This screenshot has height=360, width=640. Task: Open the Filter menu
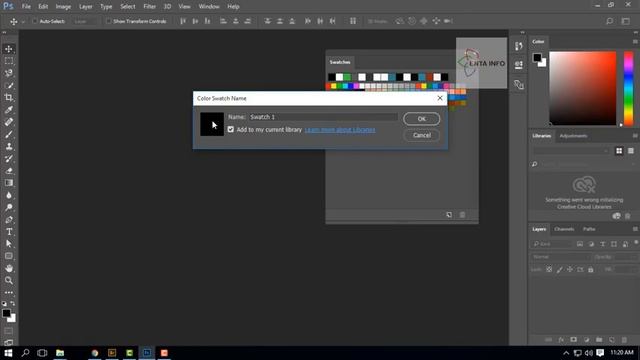click(x=149, y=7)
